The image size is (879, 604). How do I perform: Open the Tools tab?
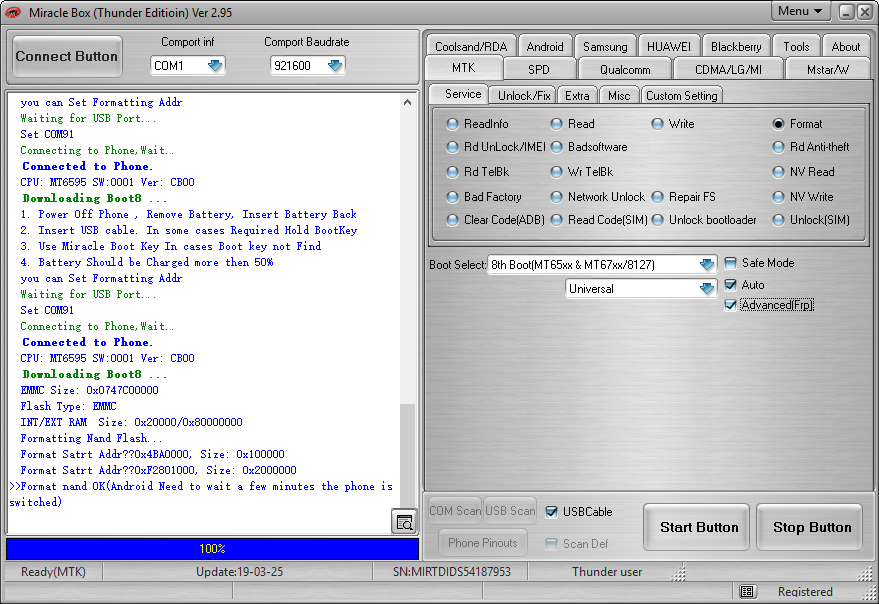click(796, 47)
